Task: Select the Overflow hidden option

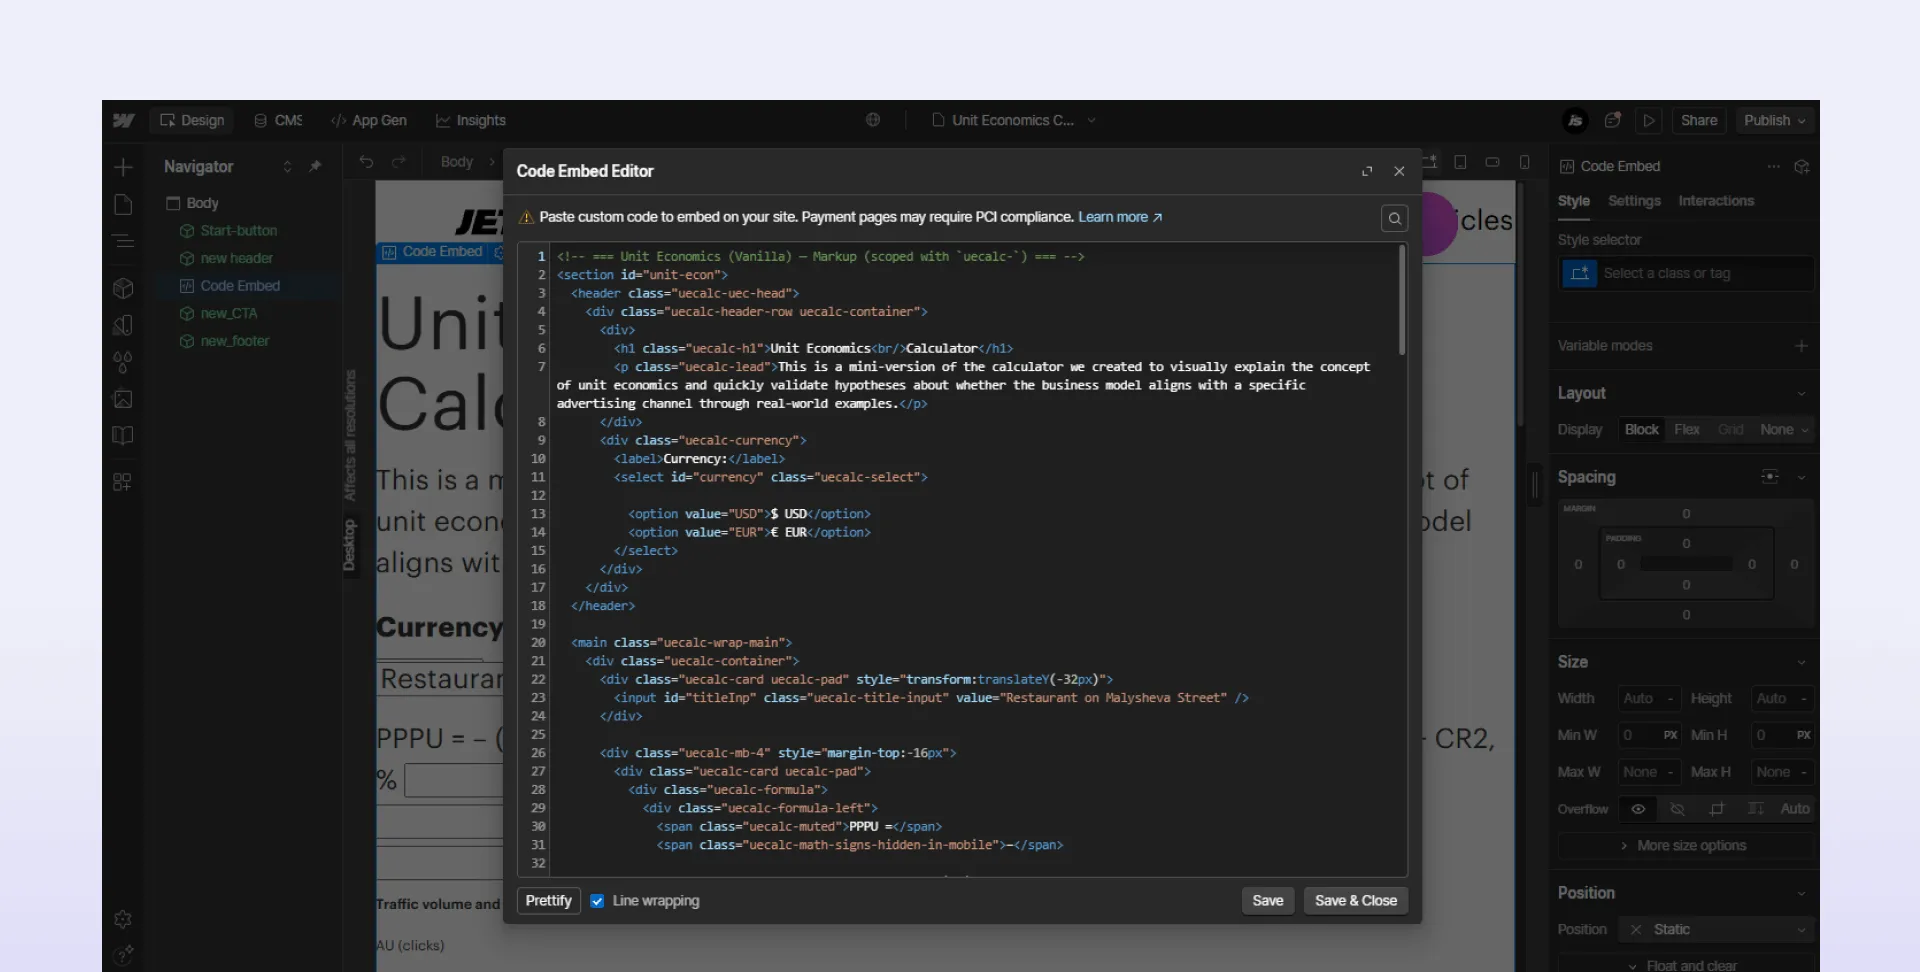Action: tap(1677, 809)
